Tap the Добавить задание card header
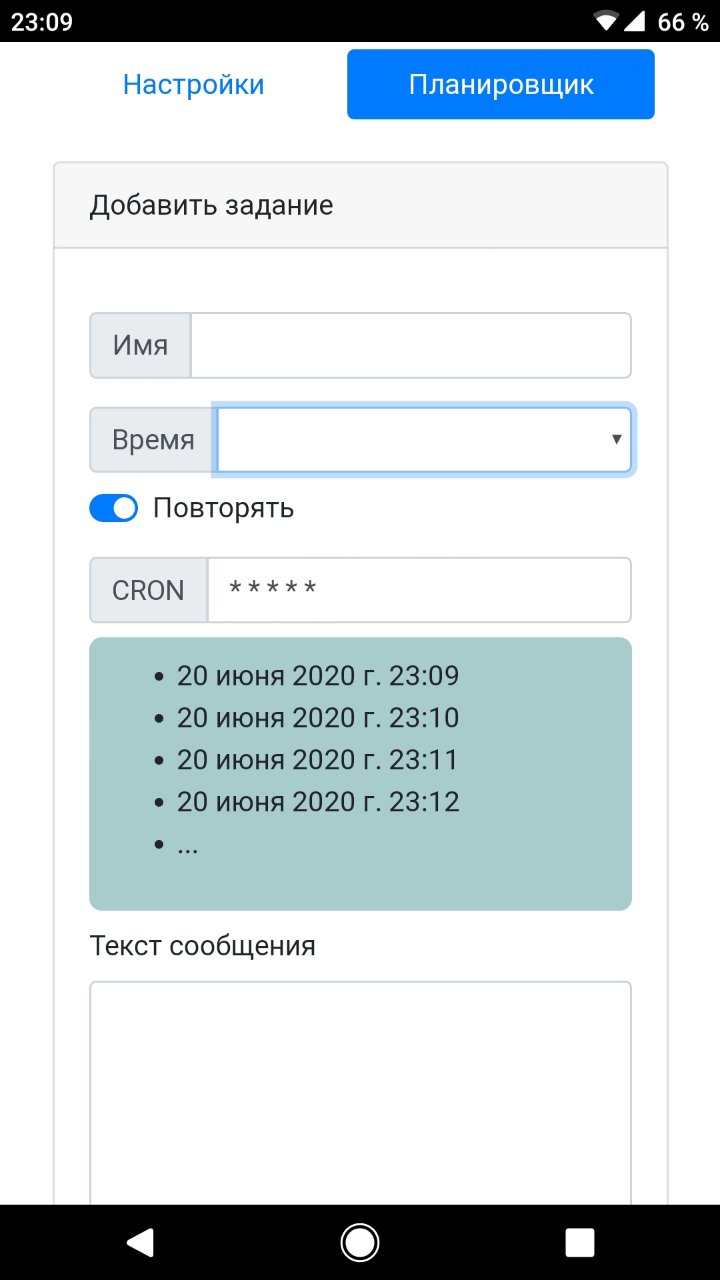The image size is (720, 1280). [x=360, y=206]
